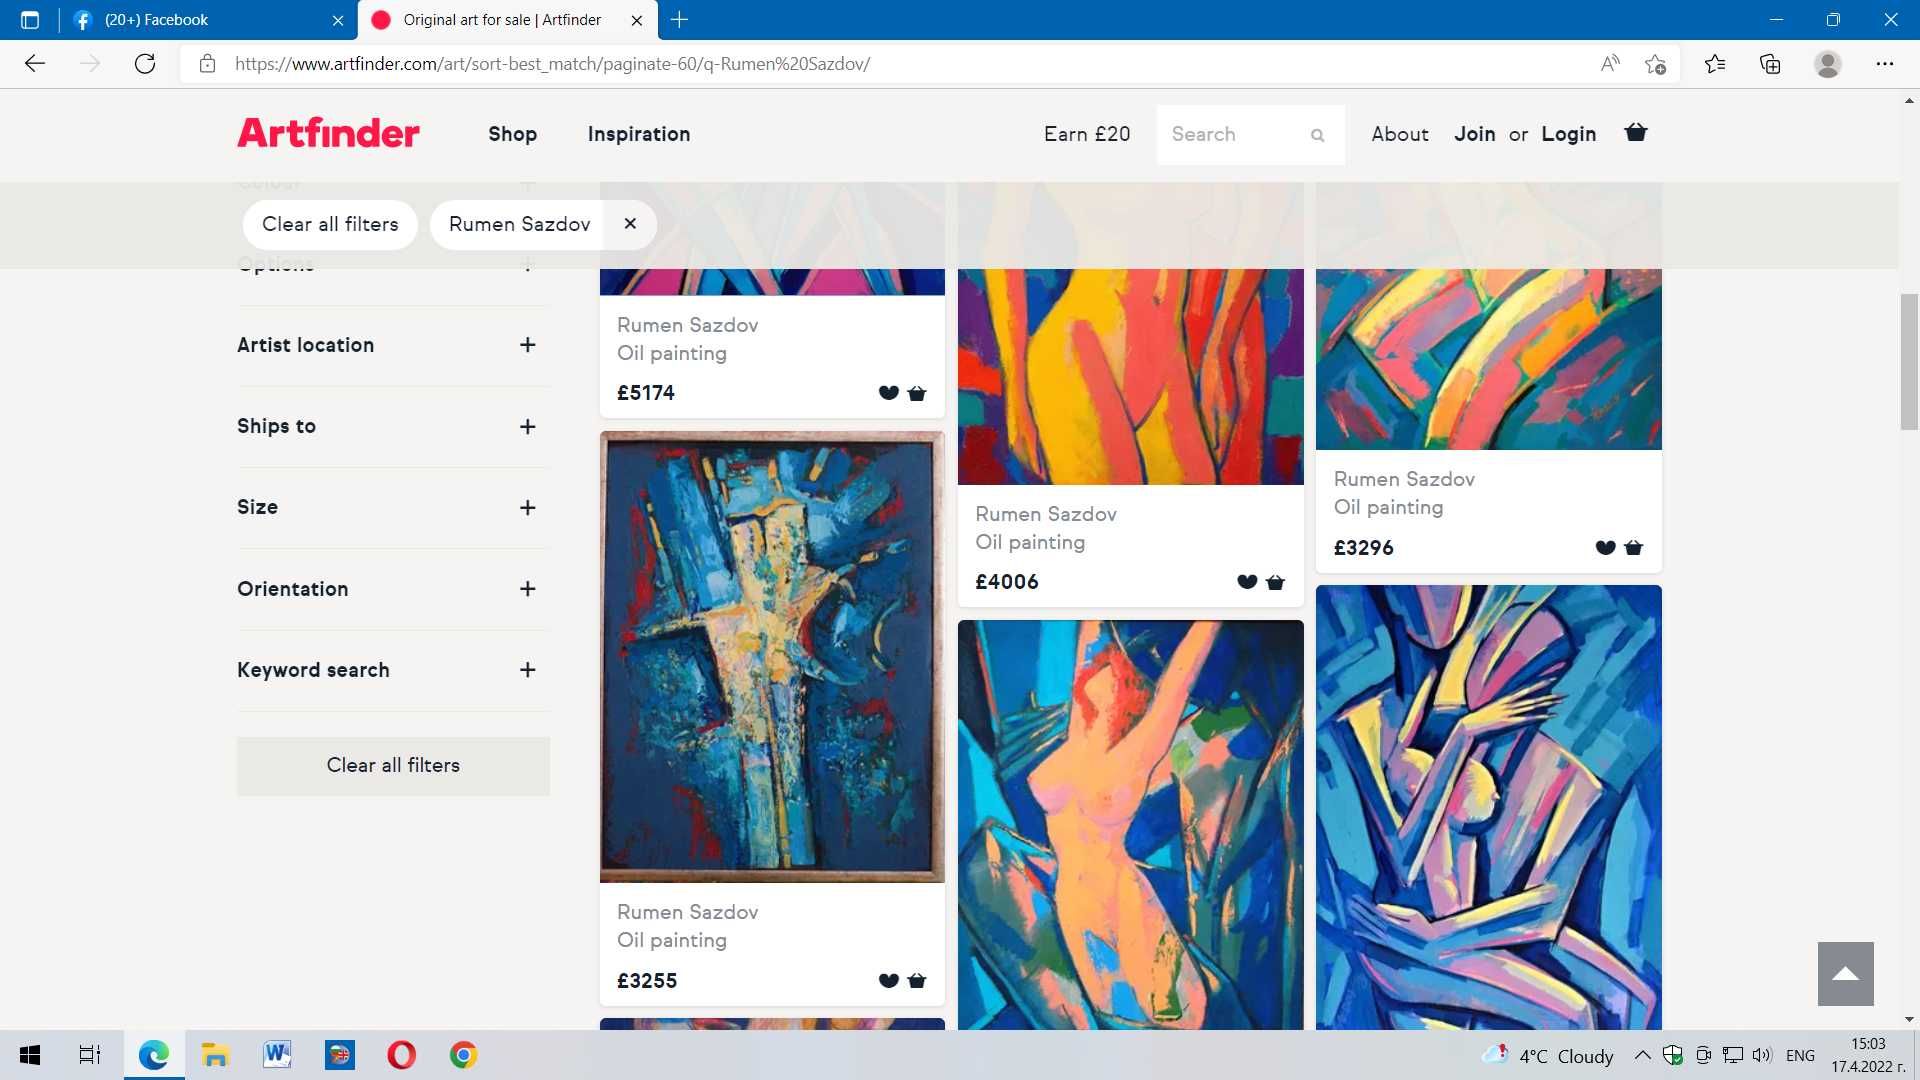This screenshot has width=1920, height=1080.
Task: Click the Login link
Action: [x=1568, y=134]
